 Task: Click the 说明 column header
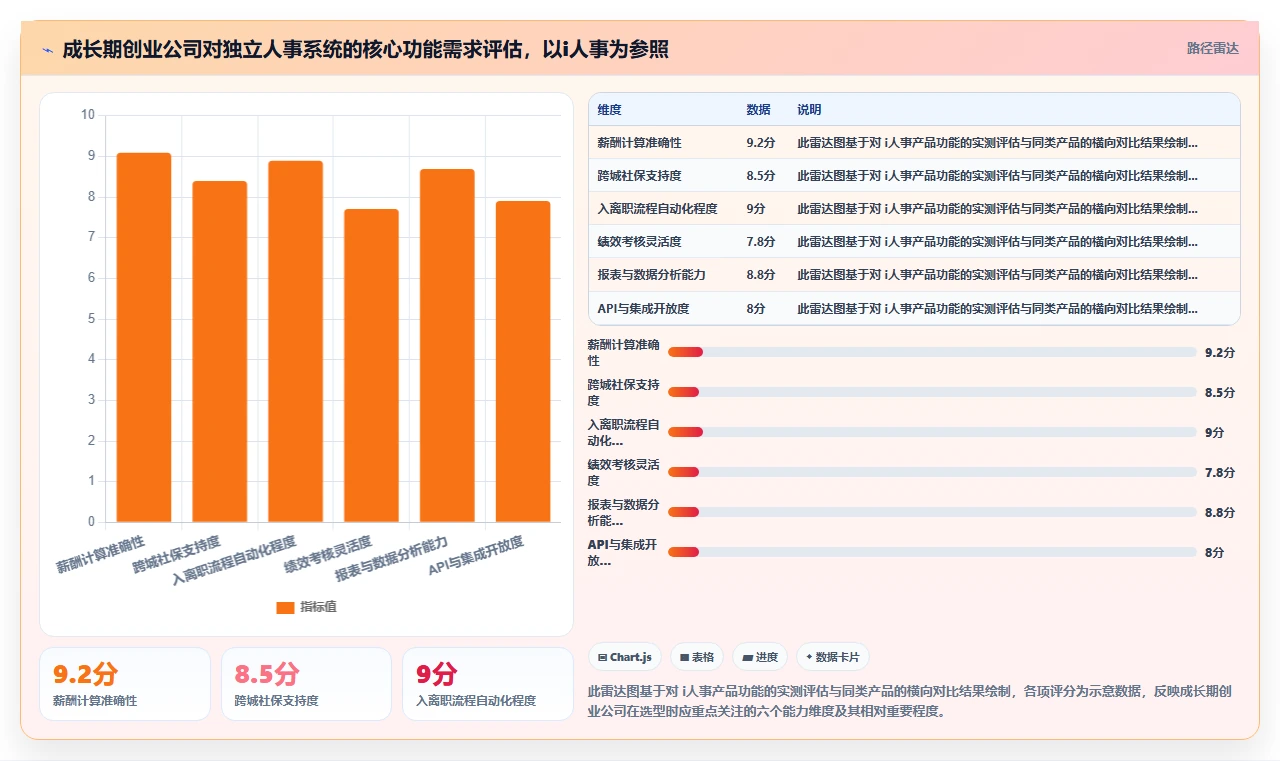tap(809, 110)
